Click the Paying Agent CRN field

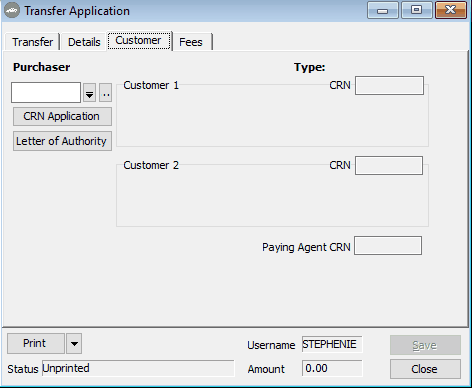coord(388,246)
